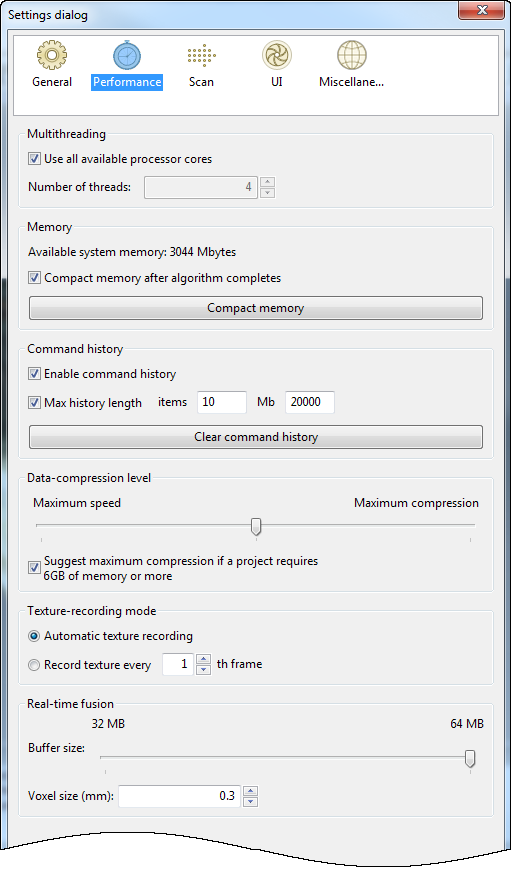
Task: Open the General settings gear icon
Action: click(52, 55)
